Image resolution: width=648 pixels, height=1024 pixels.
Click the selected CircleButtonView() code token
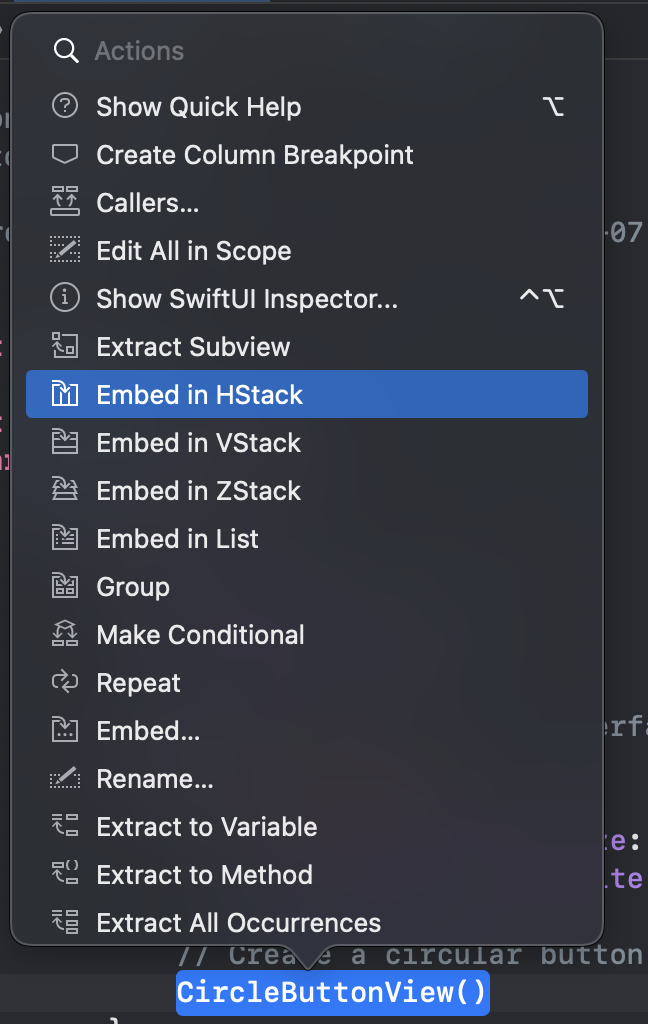click(332, 993)
